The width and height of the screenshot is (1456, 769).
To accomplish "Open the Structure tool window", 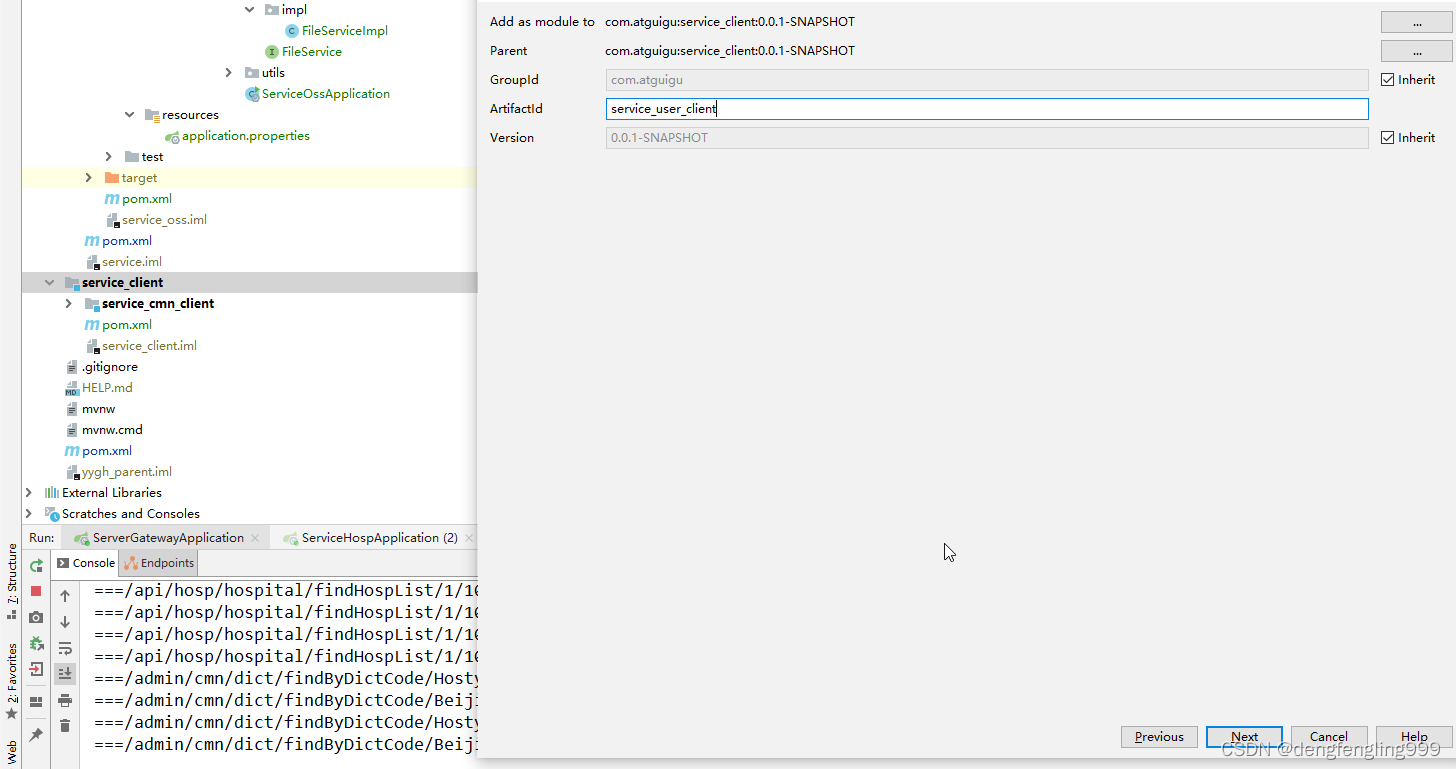I will (11, 581).
